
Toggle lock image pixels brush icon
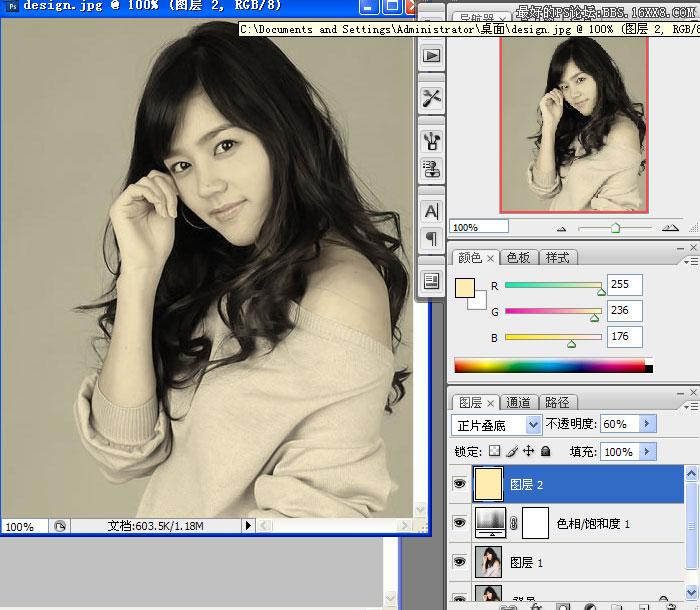pyautogui.click(x=512, y=451)
